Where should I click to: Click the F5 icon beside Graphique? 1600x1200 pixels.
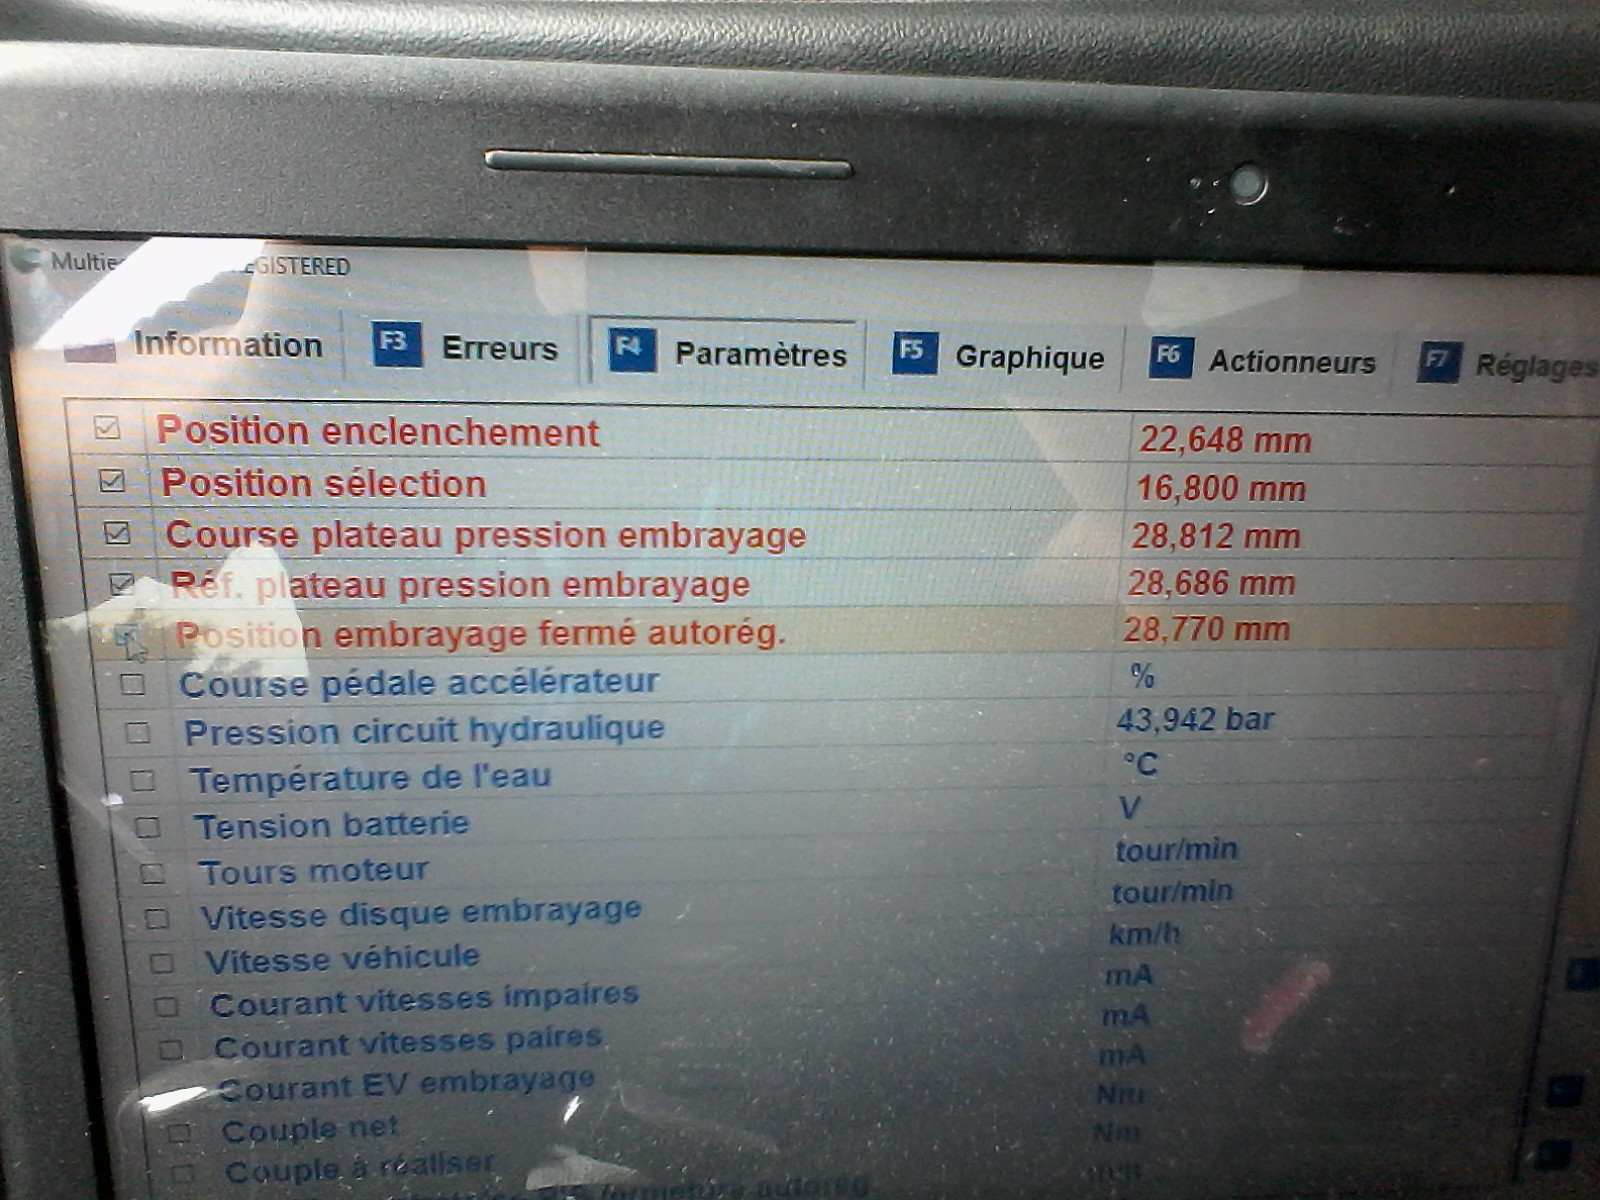pyautogui.click(x=913, y=352)
